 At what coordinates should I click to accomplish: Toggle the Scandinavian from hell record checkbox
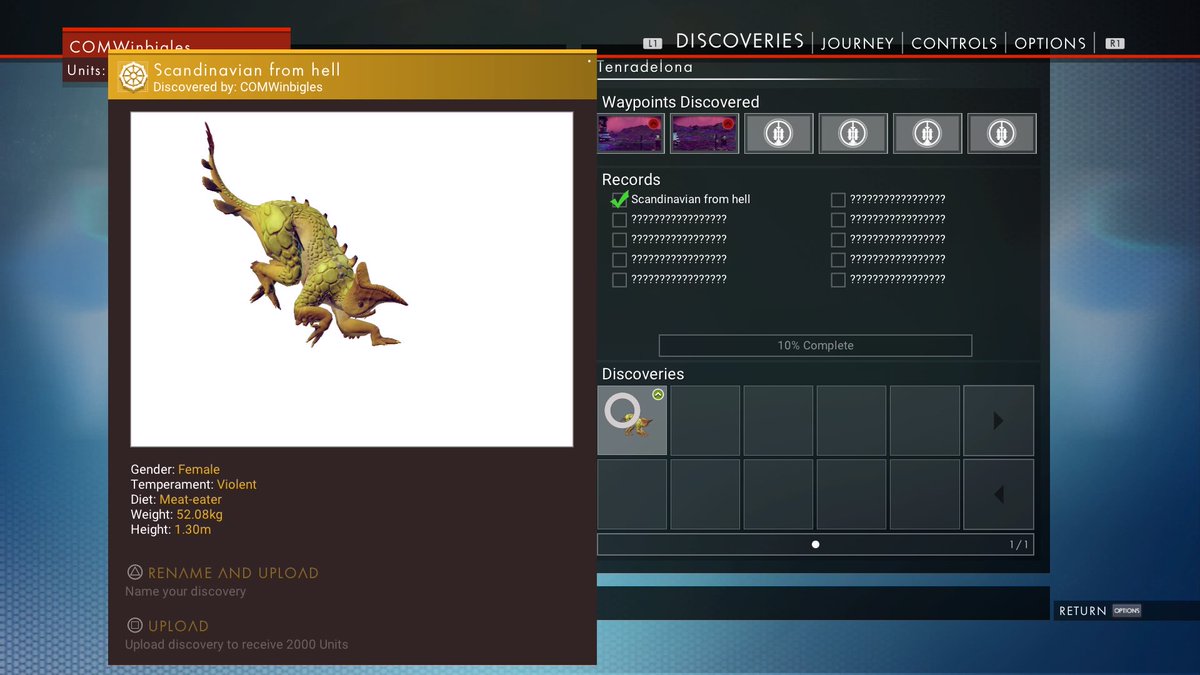click(x=619, y=200)
